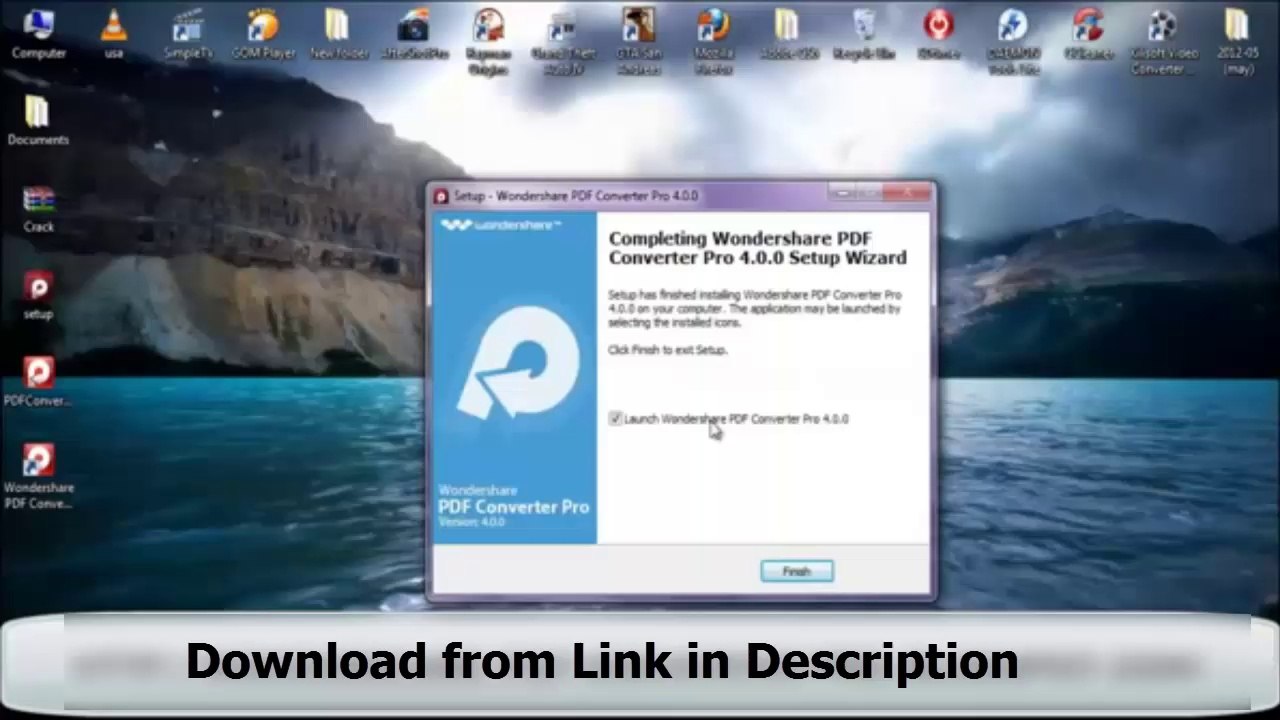The width and height of the screenshot is (1280, 720).
Task: Click the round red app desktop icon
Action: coord(938,33)
